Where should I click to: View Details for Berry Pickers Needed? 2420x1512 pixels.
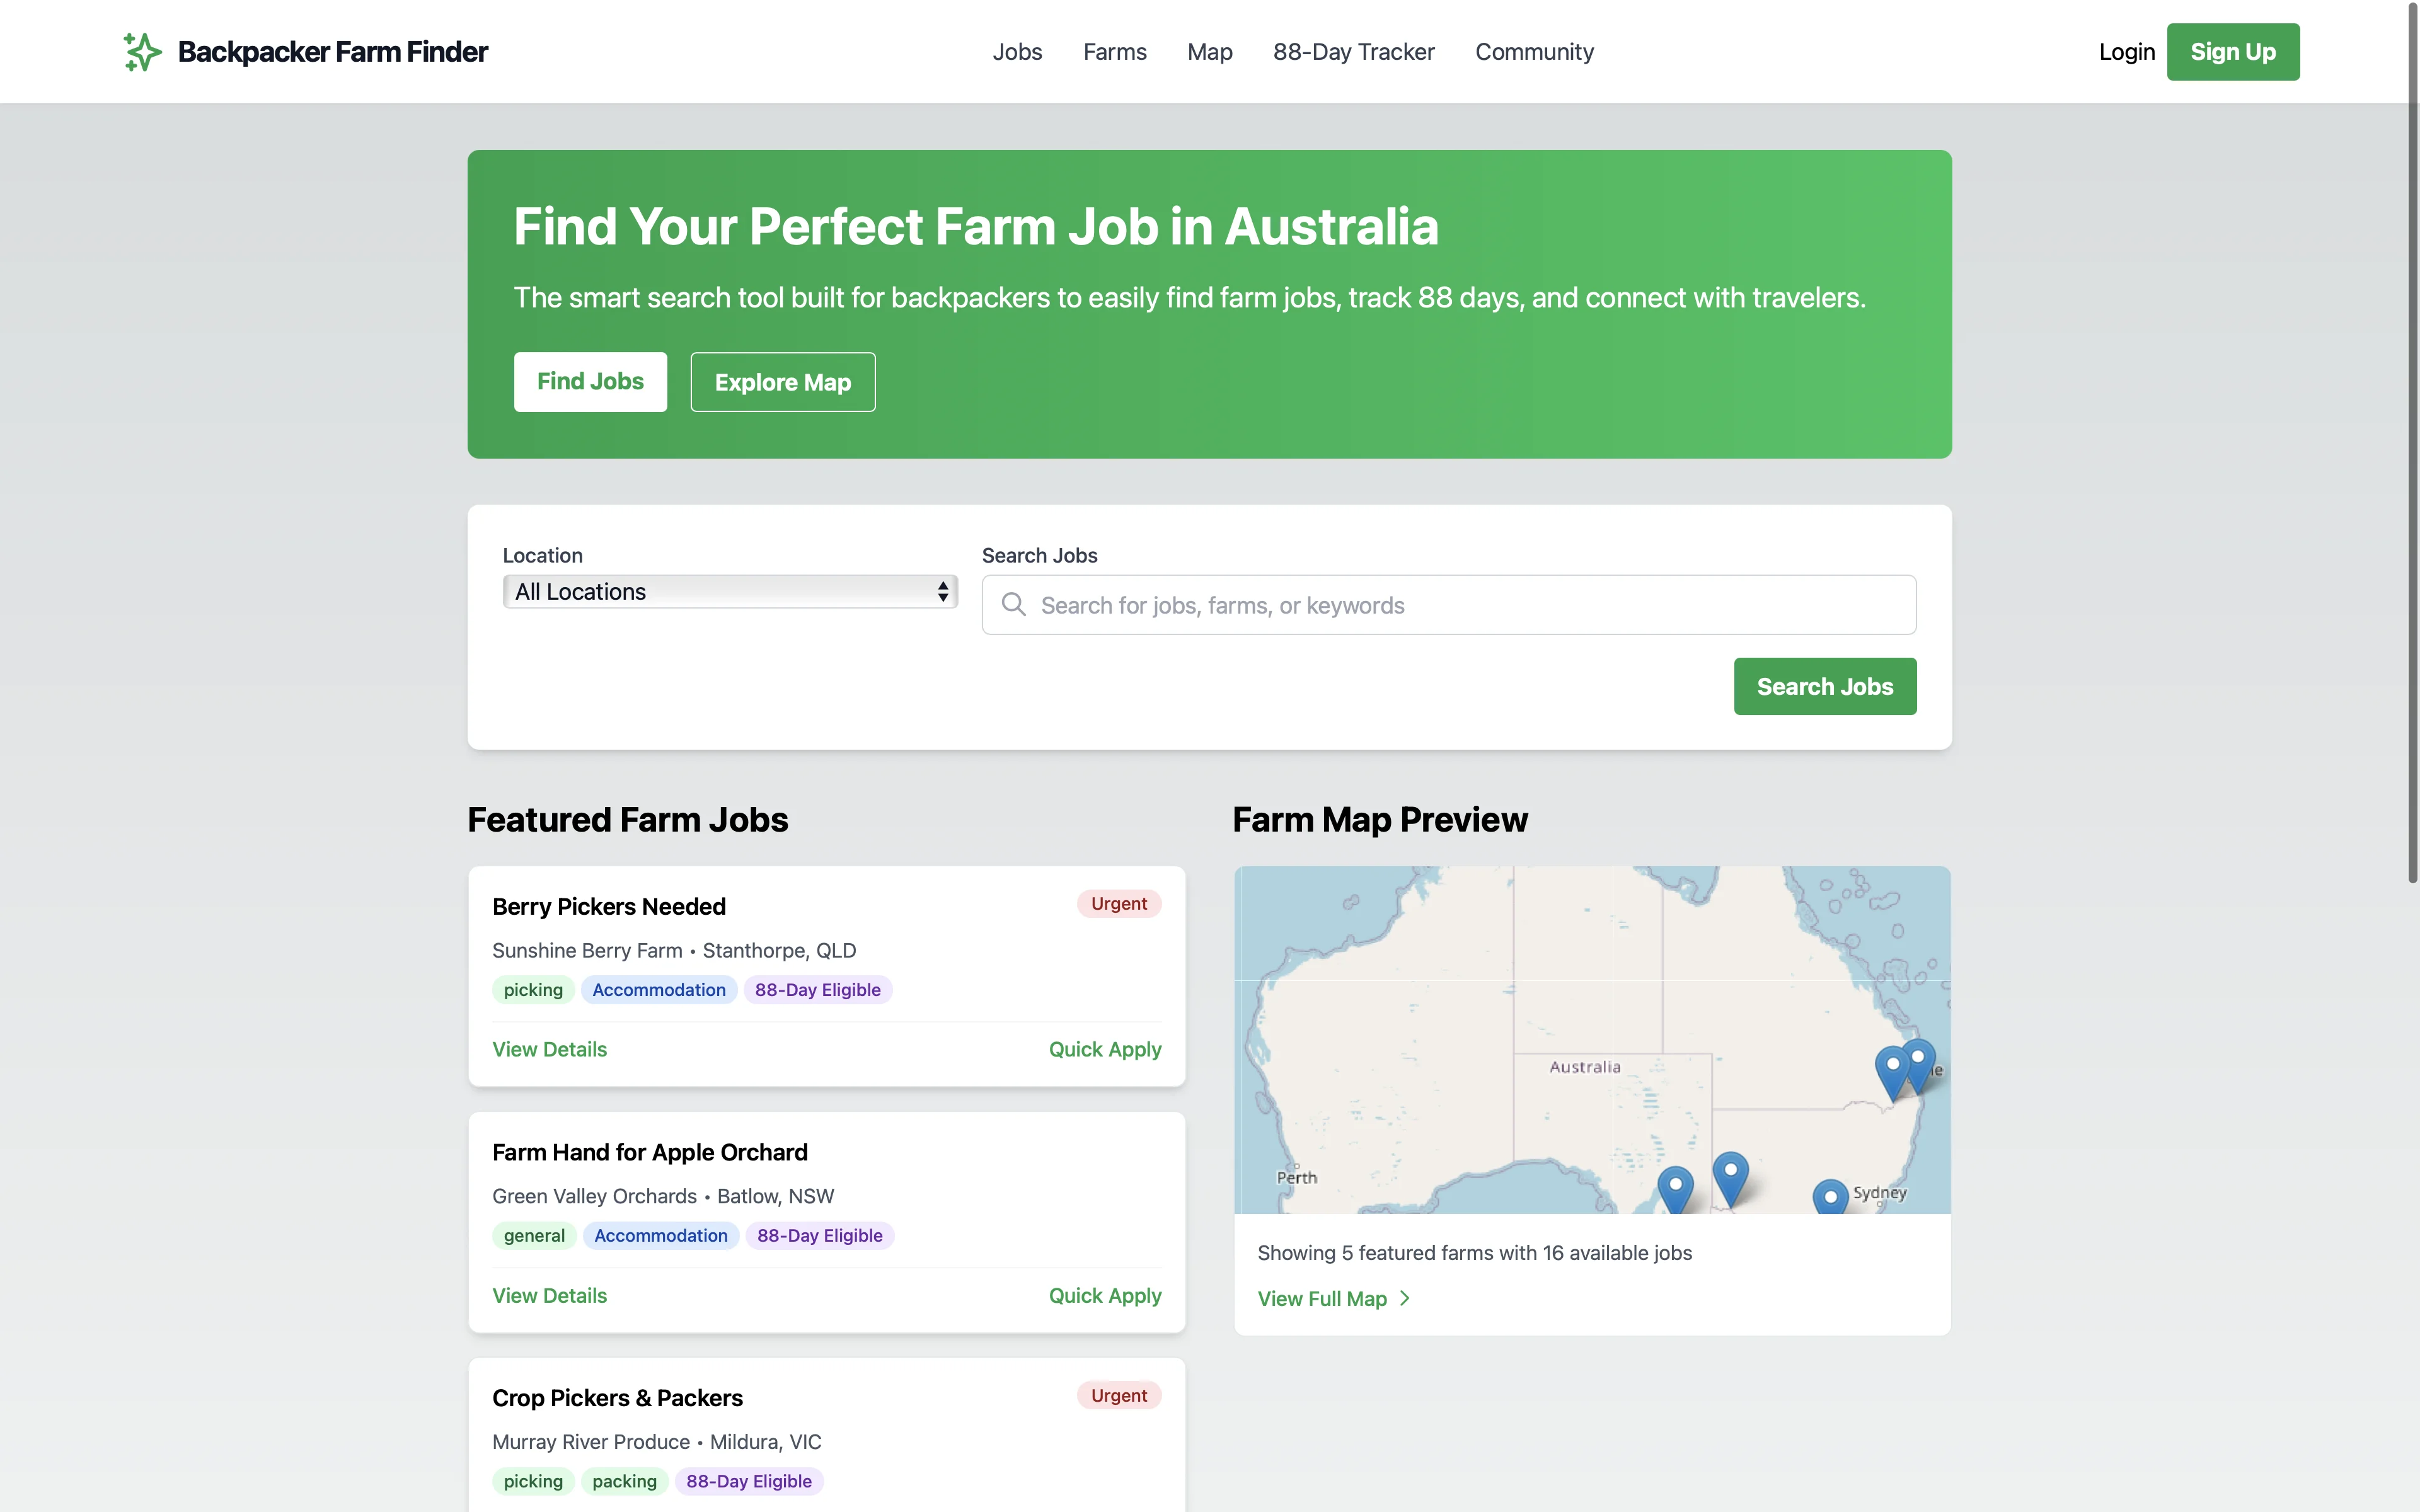pyautogui.click(x=549, y=1049)
